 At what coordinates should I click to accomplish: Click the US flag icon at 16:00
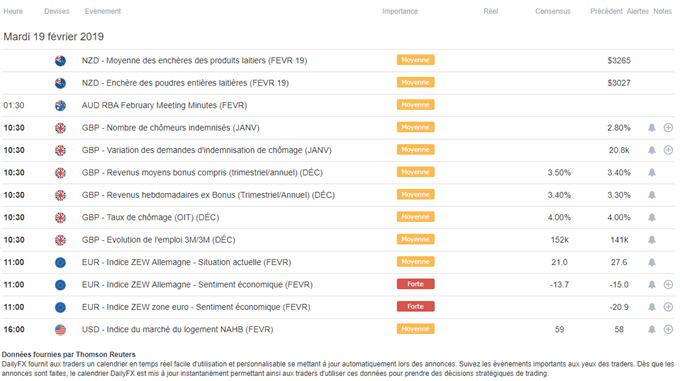(60, 329)
